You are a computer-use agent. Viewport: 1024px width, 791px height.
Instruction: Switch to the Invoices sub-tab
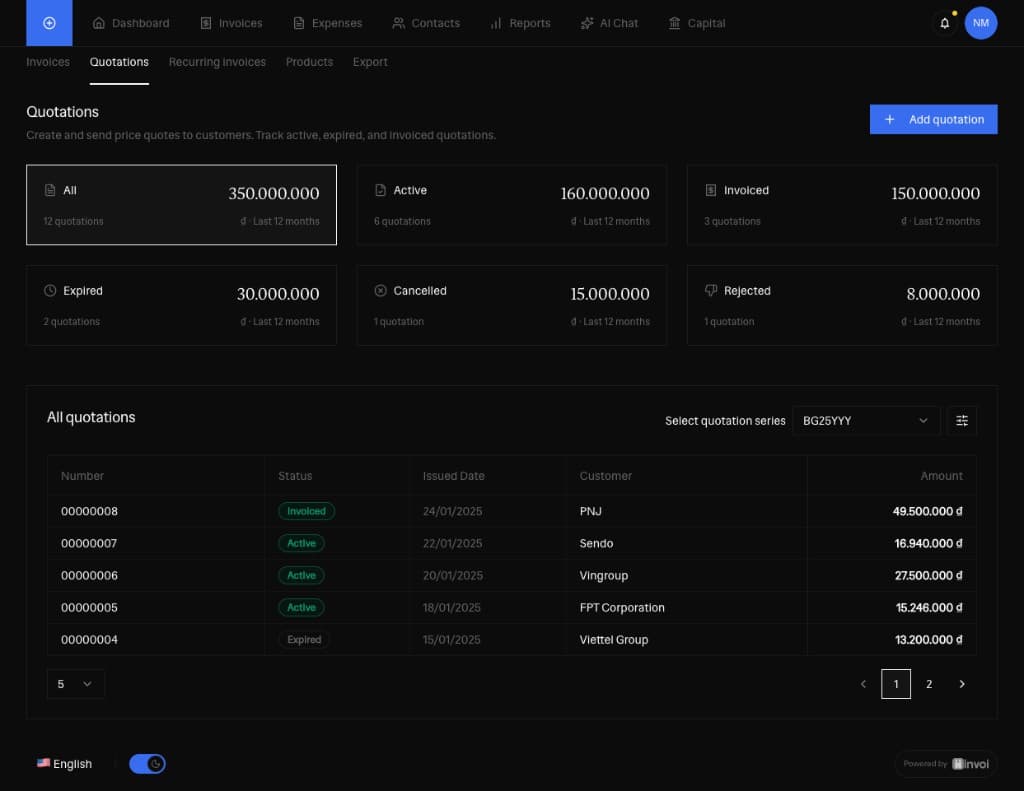tap(48, 62)
